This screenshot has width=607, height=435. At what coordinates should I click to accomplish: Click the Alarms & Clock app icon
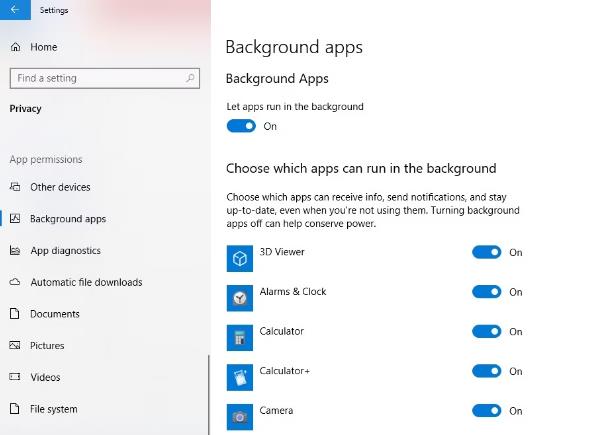point(240,298)
